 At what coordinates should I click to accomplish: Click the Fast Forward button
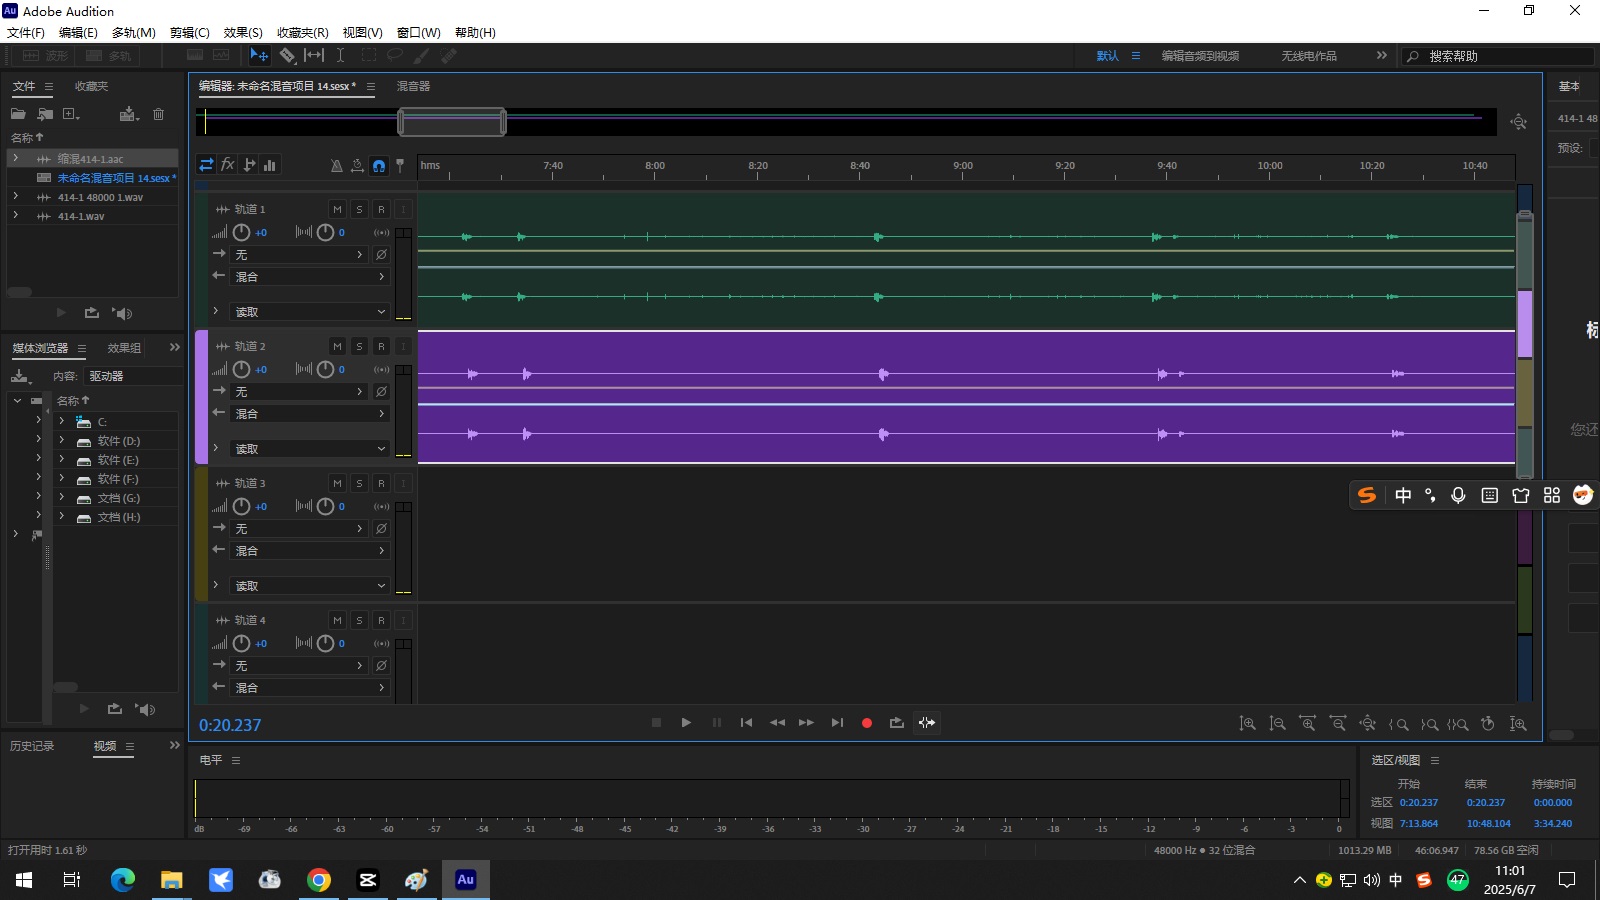pos(806,722)
